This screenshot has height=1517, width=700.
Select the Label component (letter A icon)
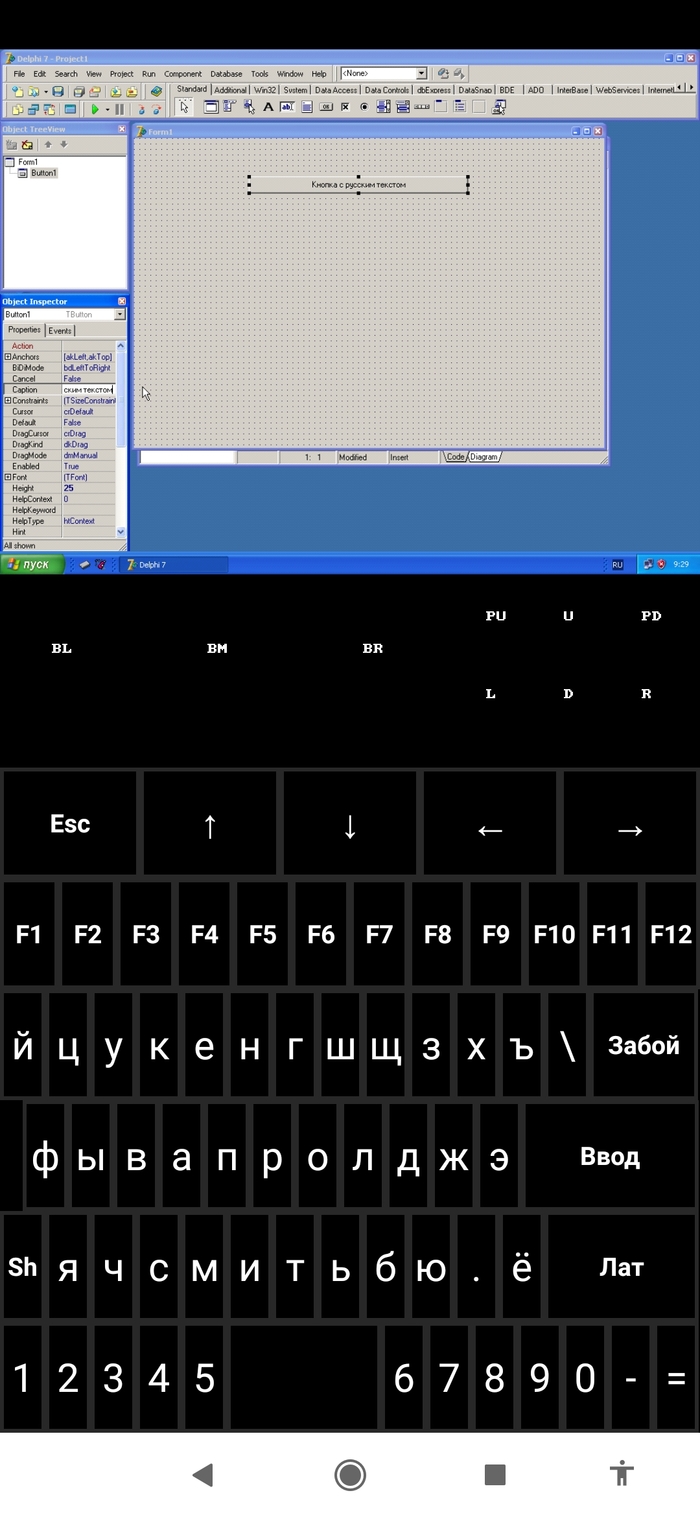[x=268, y=107]
